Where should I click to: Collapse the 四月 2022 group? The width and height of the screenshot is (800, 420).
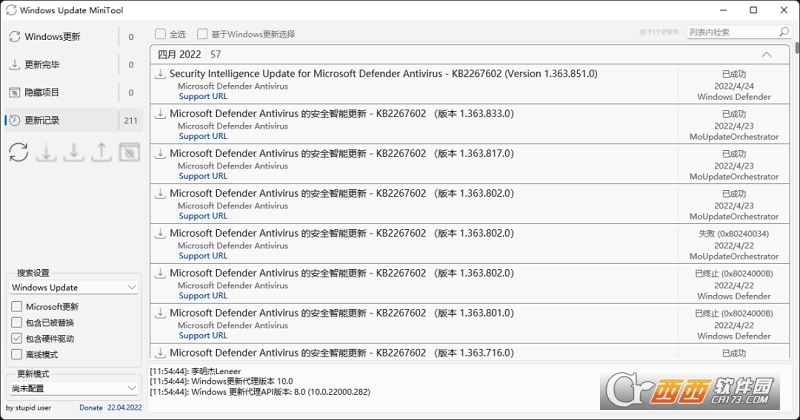click(x=766, y=55)
